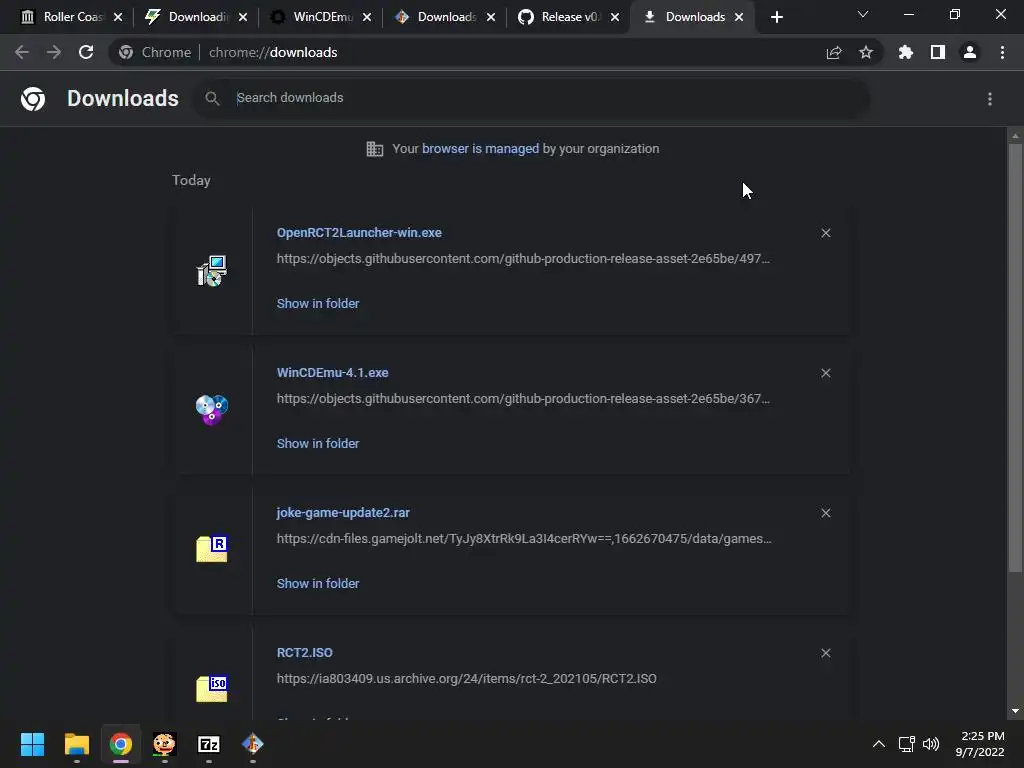Screen dimensions: 1024x768
Task: Open the cartoon face taskbar app
Action: [165, 744]
